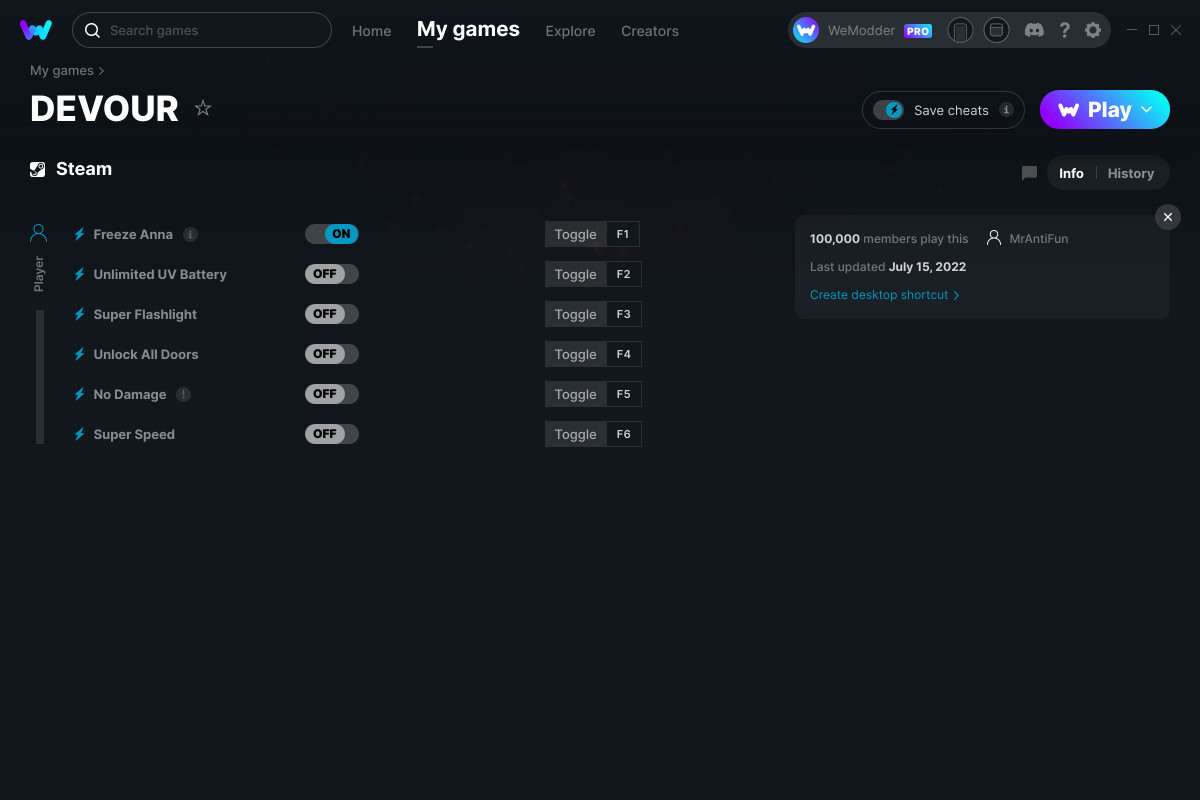
Task: Click Toggle button for Super Speed
Action: pyautogui.click(x=575, y=434)
